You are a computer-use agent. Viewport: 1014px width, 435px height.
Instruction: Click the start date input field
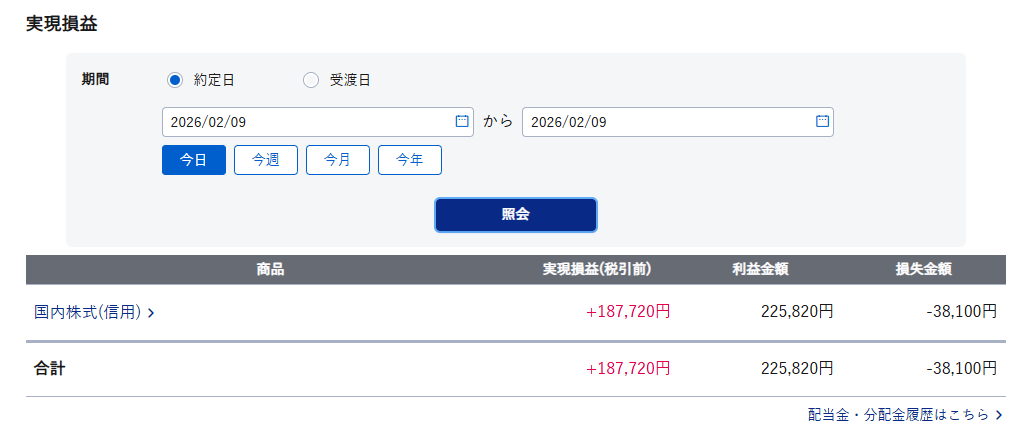click(x=305, y=122)
